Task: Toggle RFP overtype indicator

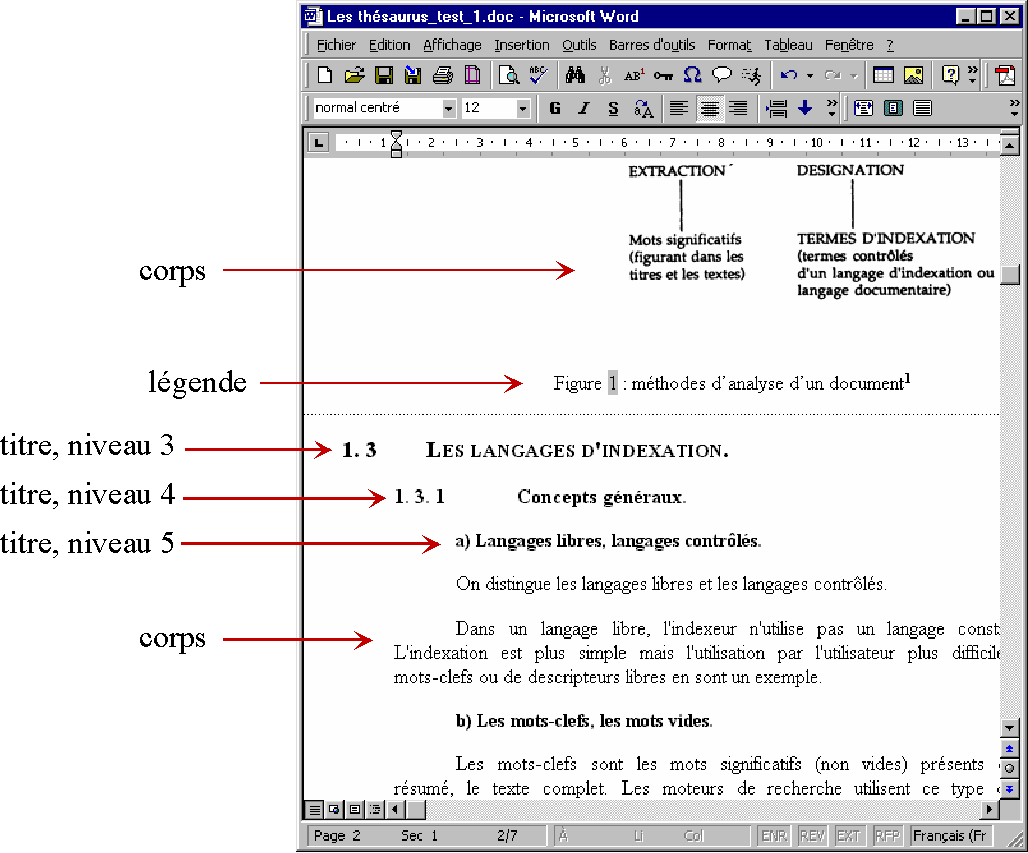Action: [887, 836]
